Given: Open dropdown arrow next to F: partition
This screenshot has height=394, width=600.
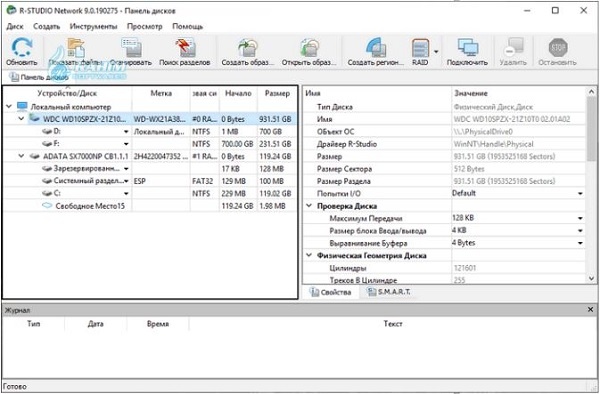Looking at the screenshot, I should [x=126, y=144].
